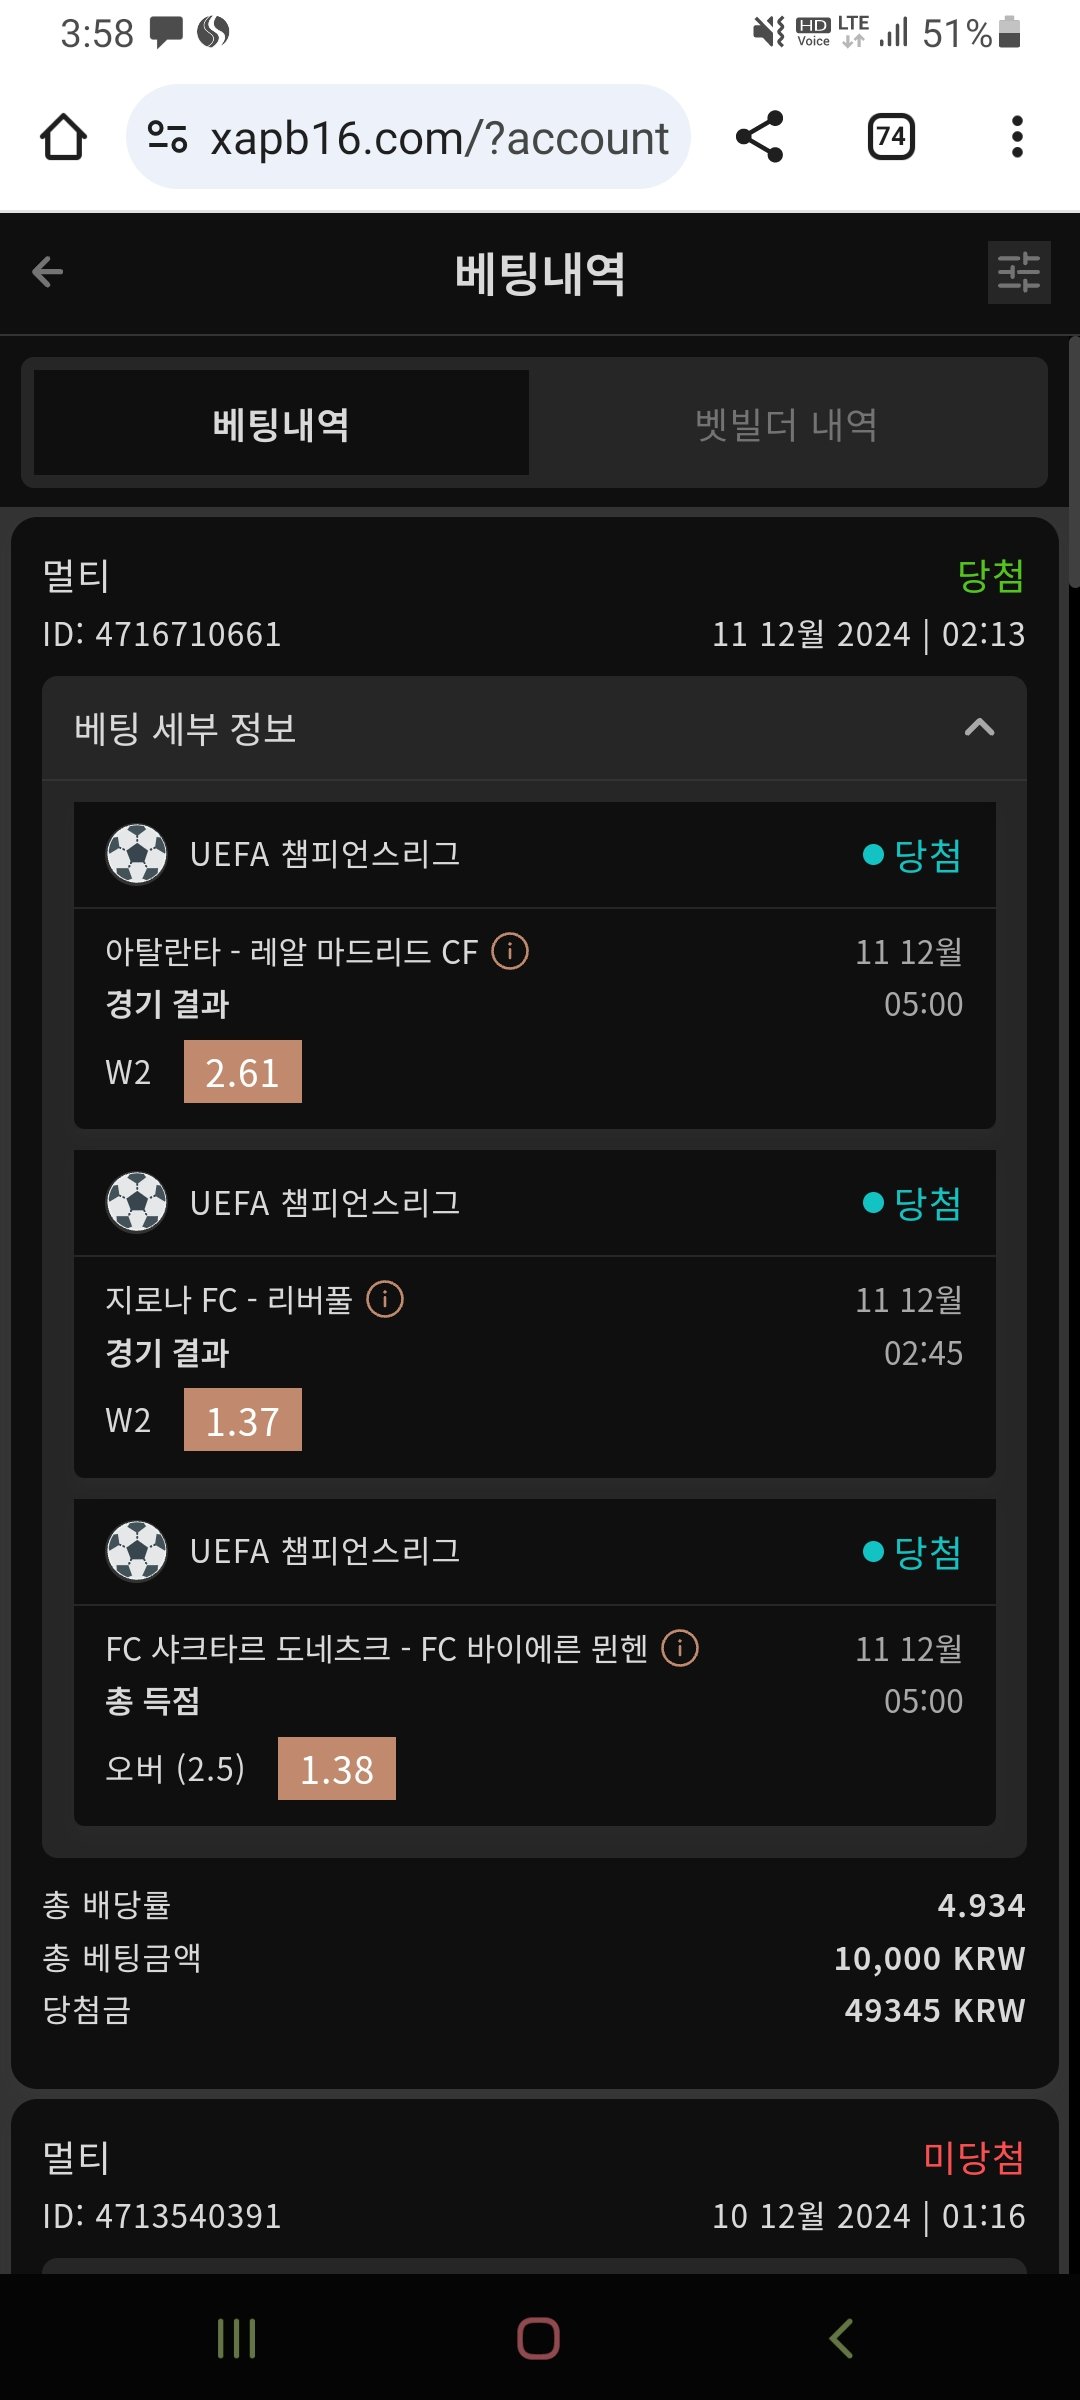Tap info icon next to 지로나 FC - 리버풀

tap(385, 1299)
